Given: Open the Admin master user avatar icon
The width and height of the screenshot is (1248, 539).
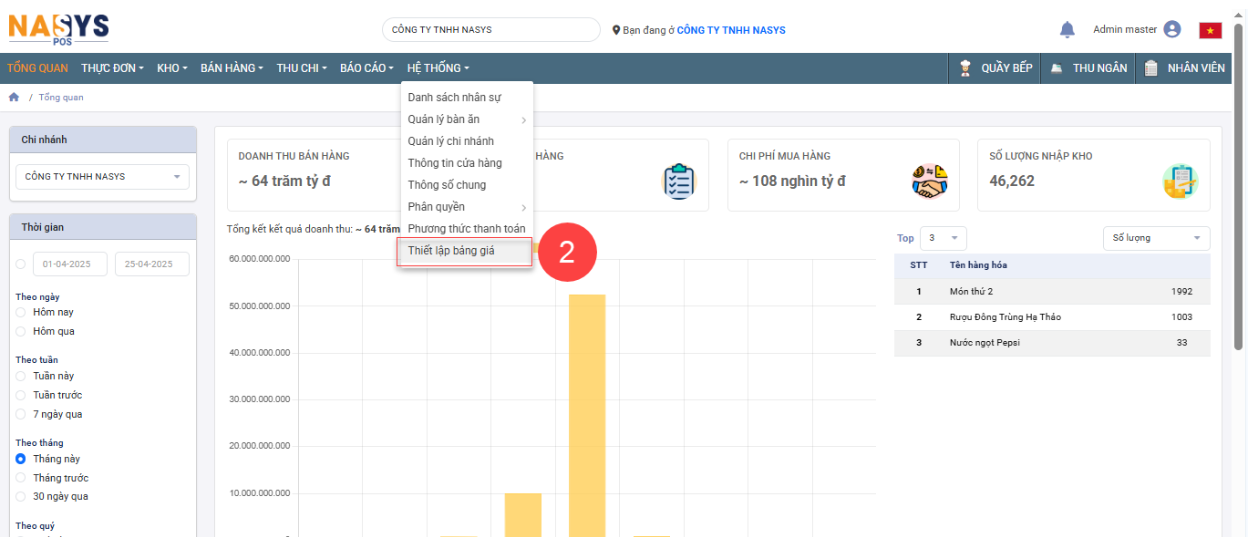Looking at the screenshot, I should [1172, 30].
